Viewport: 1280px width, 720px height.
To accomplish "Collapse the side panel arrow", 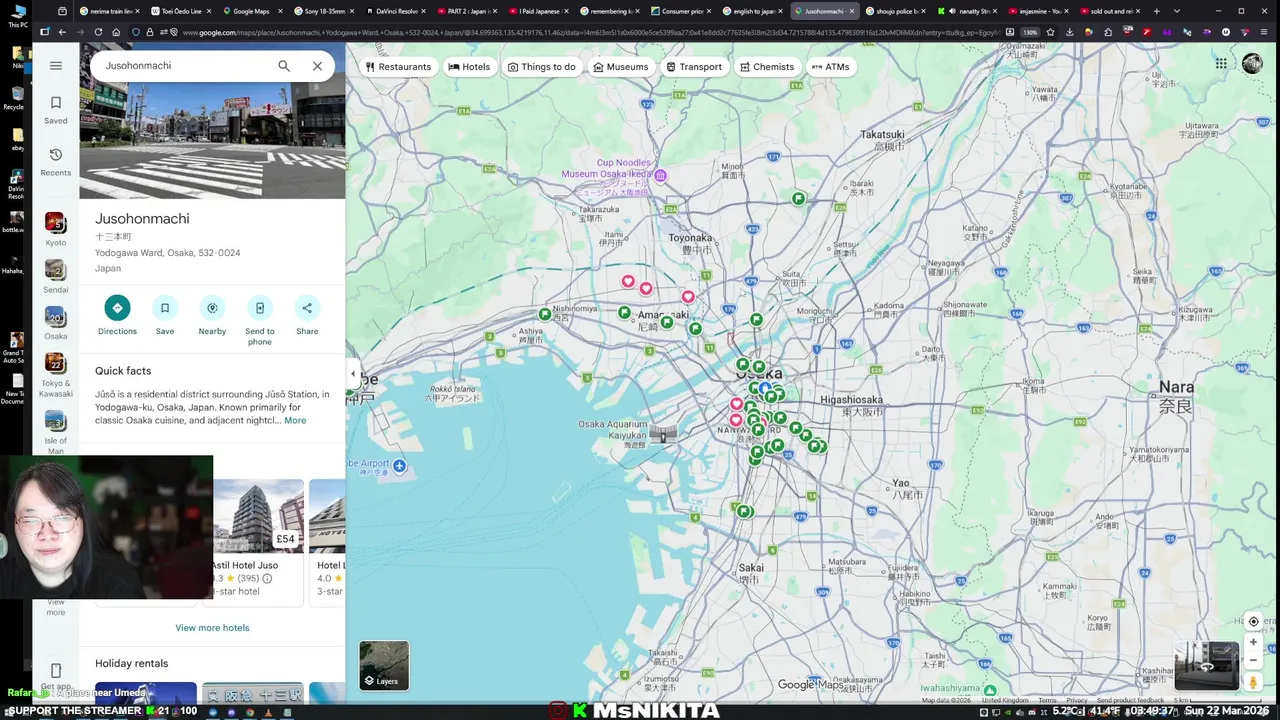I will pos(352,374).
